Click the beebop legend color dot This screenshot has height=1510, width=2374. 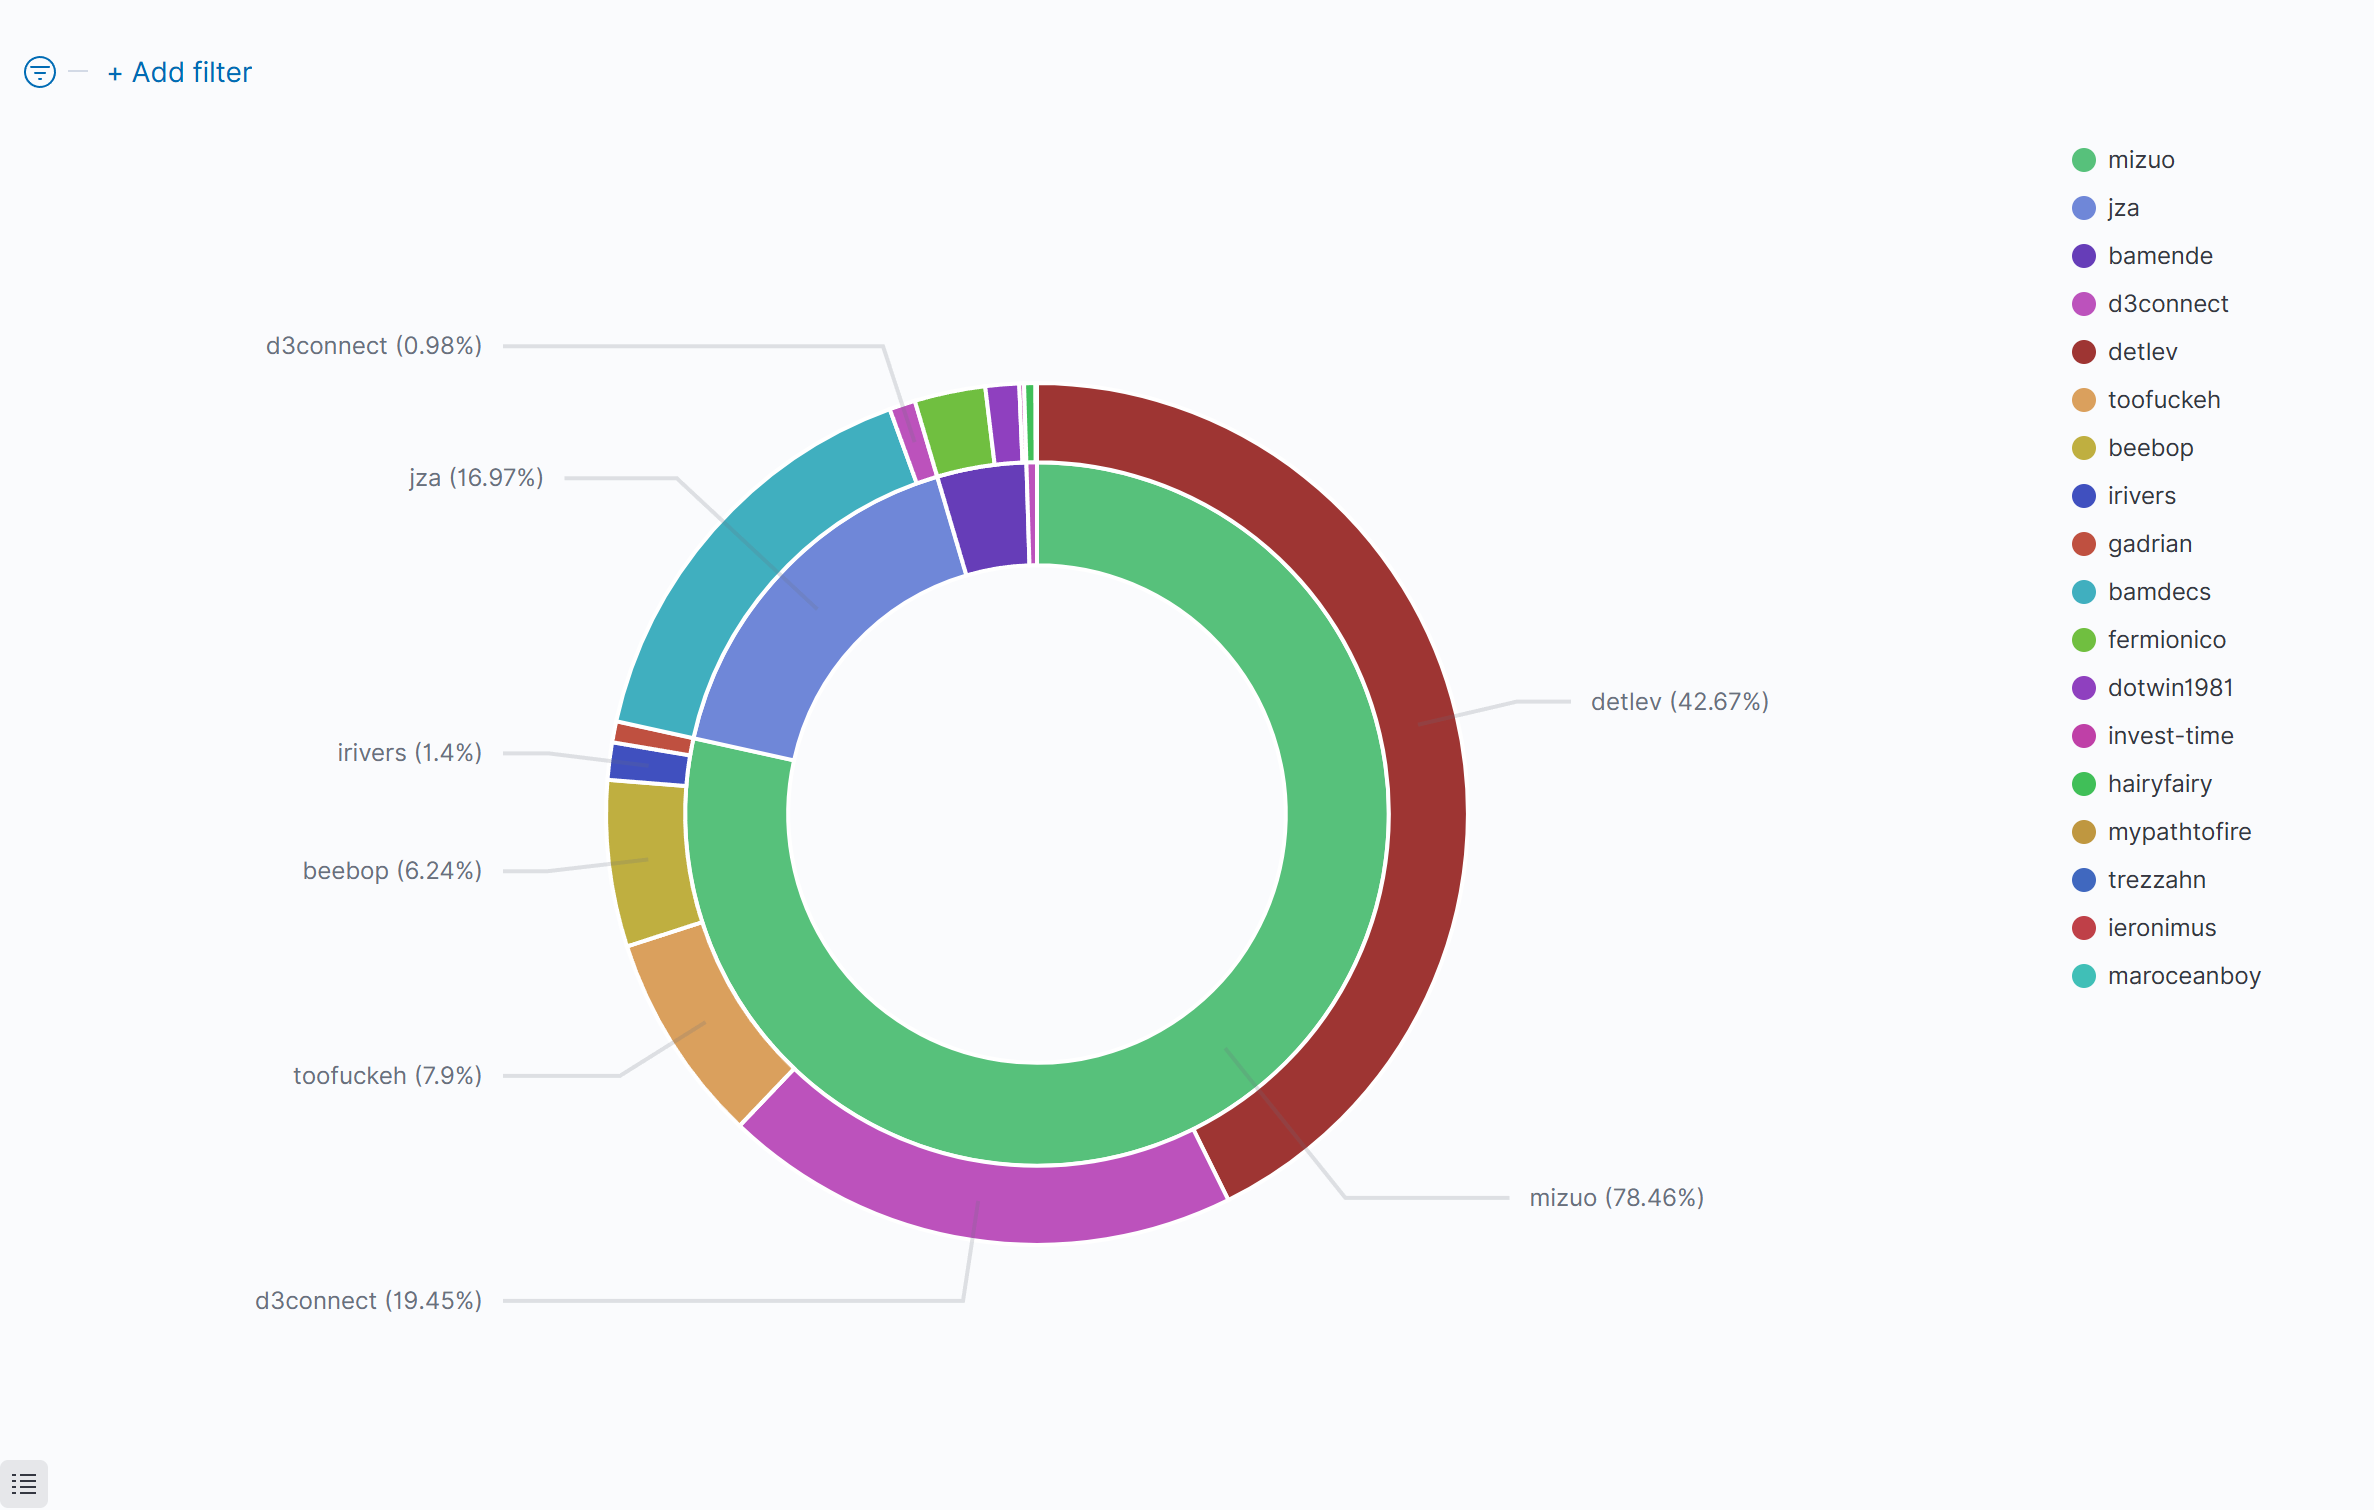(2084, 448)
